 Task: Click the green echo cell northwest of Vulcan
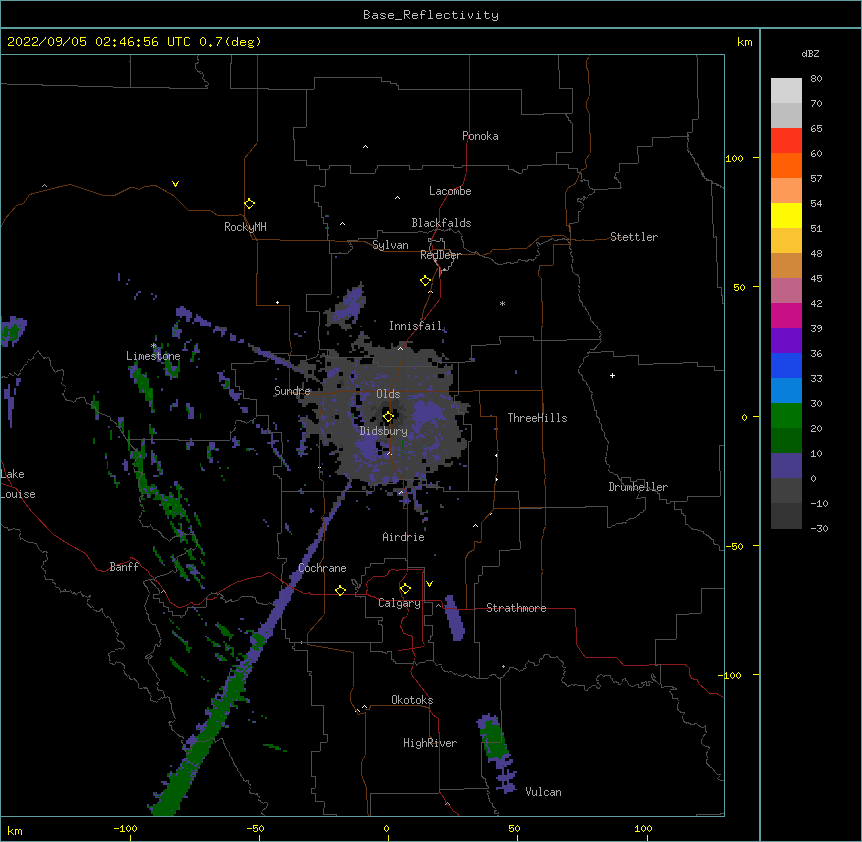point(495,739)
